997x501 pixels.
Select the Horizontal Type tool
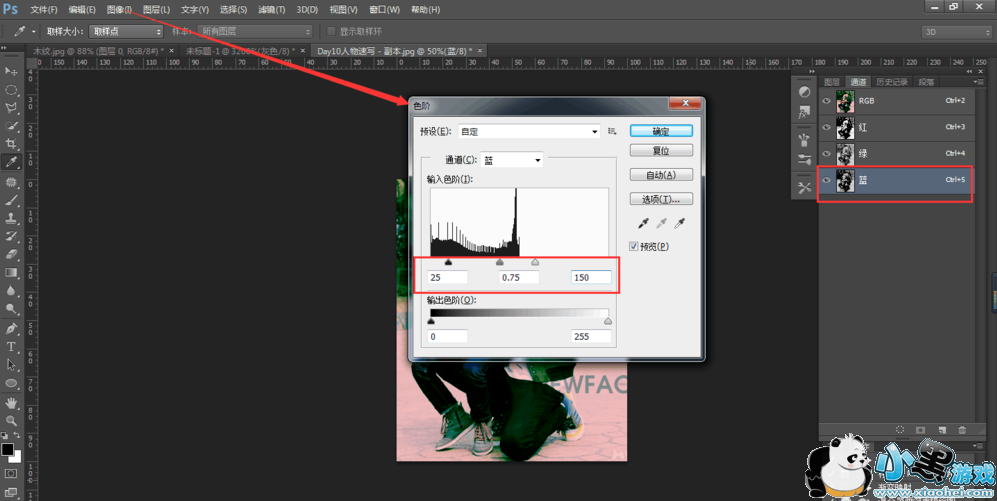click(11, 347)
